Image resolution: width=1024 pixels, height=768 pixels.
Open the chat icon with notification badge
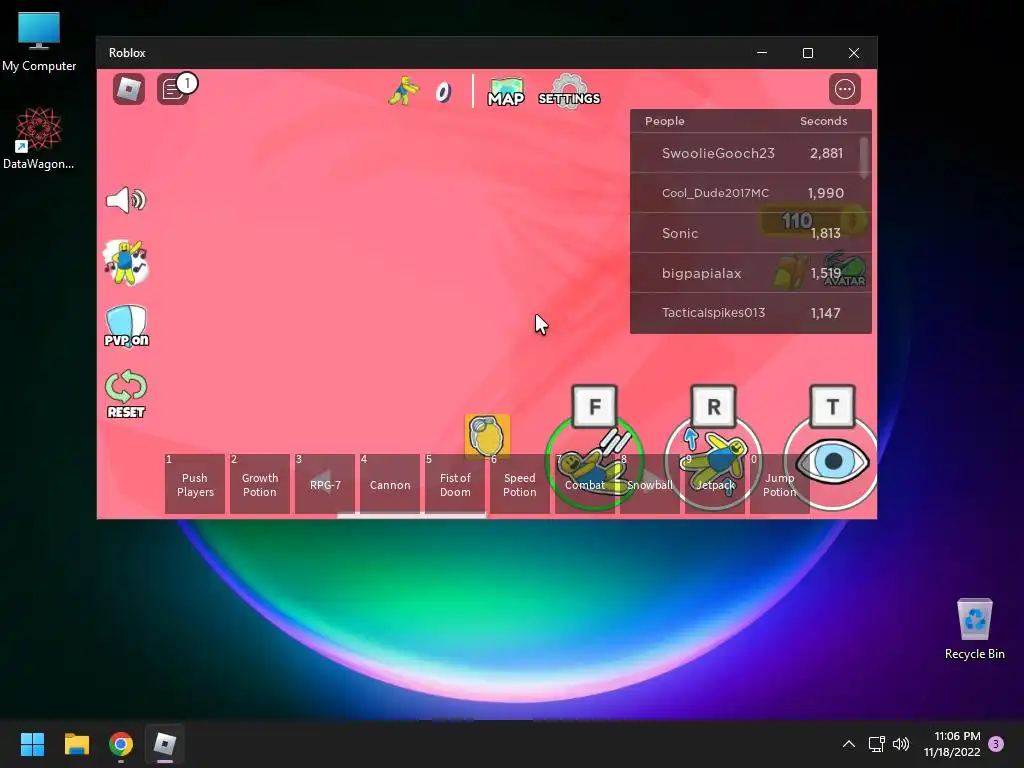(x=175, y=89)
